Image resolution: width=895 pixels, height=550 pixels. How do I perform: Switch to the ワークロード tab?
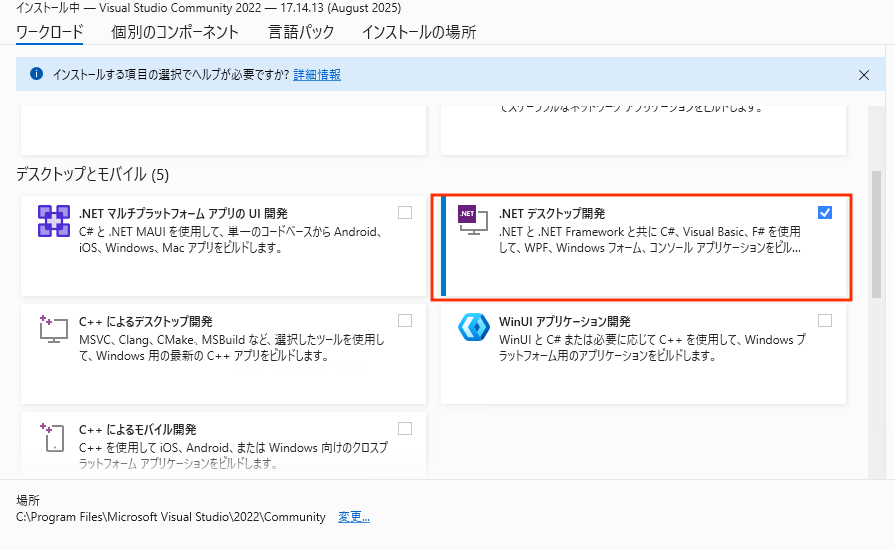[50, 32]
